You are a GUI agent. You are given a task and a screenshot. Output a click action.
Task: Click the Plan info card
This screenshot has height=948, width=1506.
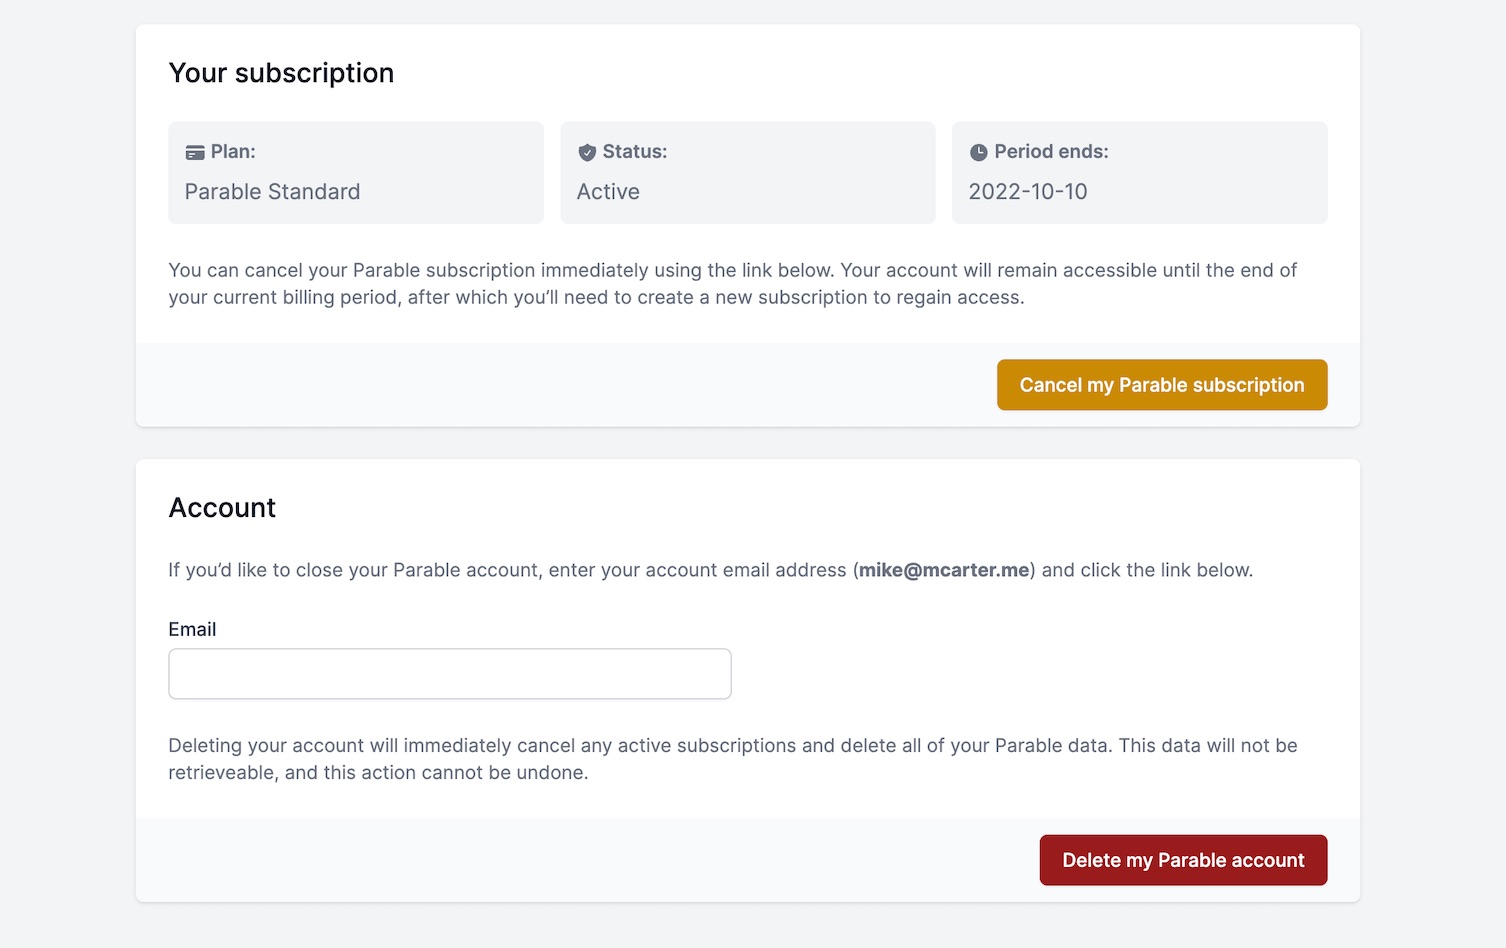tap(356, 173)
